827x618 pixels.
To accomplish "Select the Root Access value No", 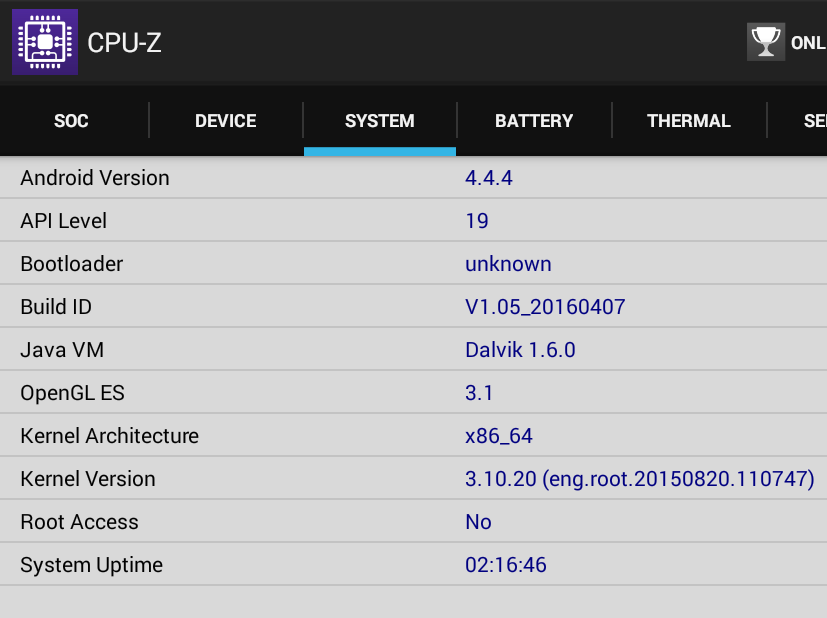I will tap(478, 522).
